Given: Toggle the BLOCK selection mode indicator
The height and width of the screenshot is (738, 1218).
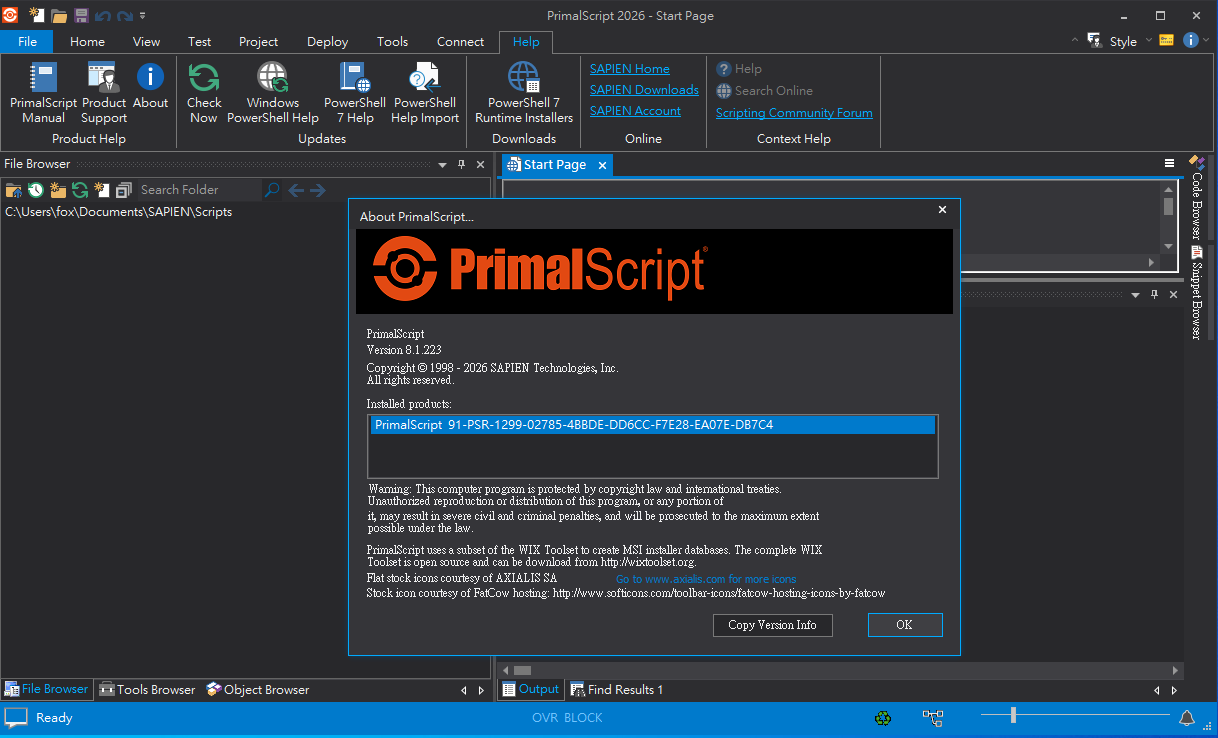Looking at the screenshot, I should (x=583, y=718).
